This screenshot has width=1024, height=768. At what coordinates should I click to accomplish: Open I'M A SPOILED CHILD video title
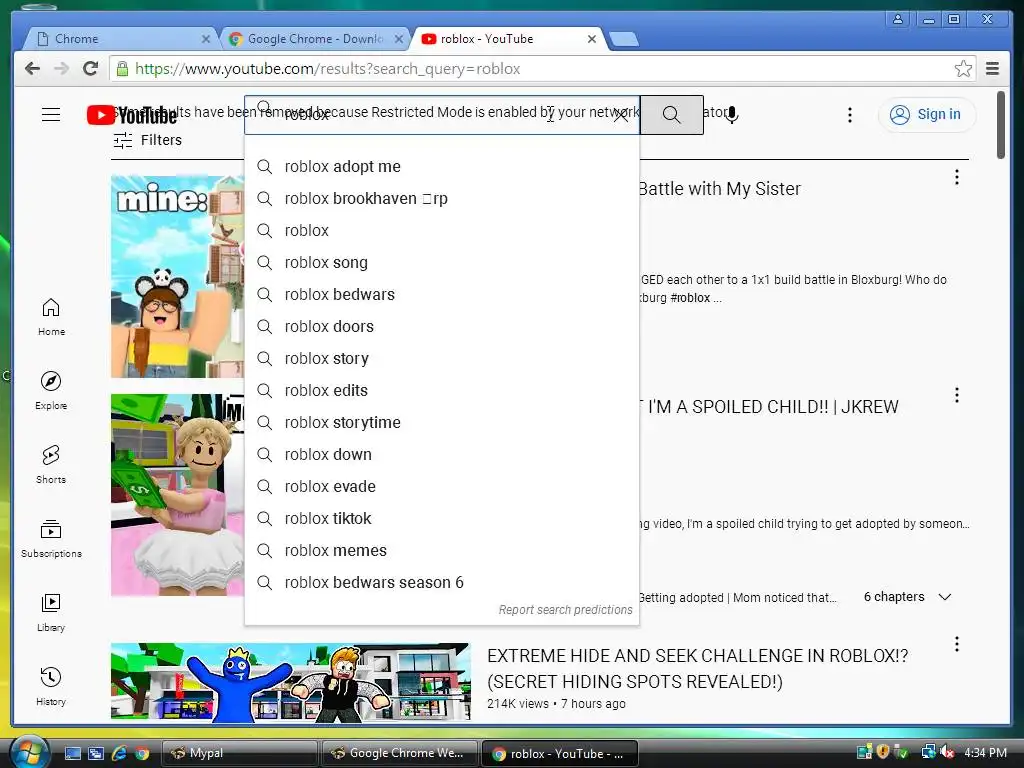coord(769,407)
